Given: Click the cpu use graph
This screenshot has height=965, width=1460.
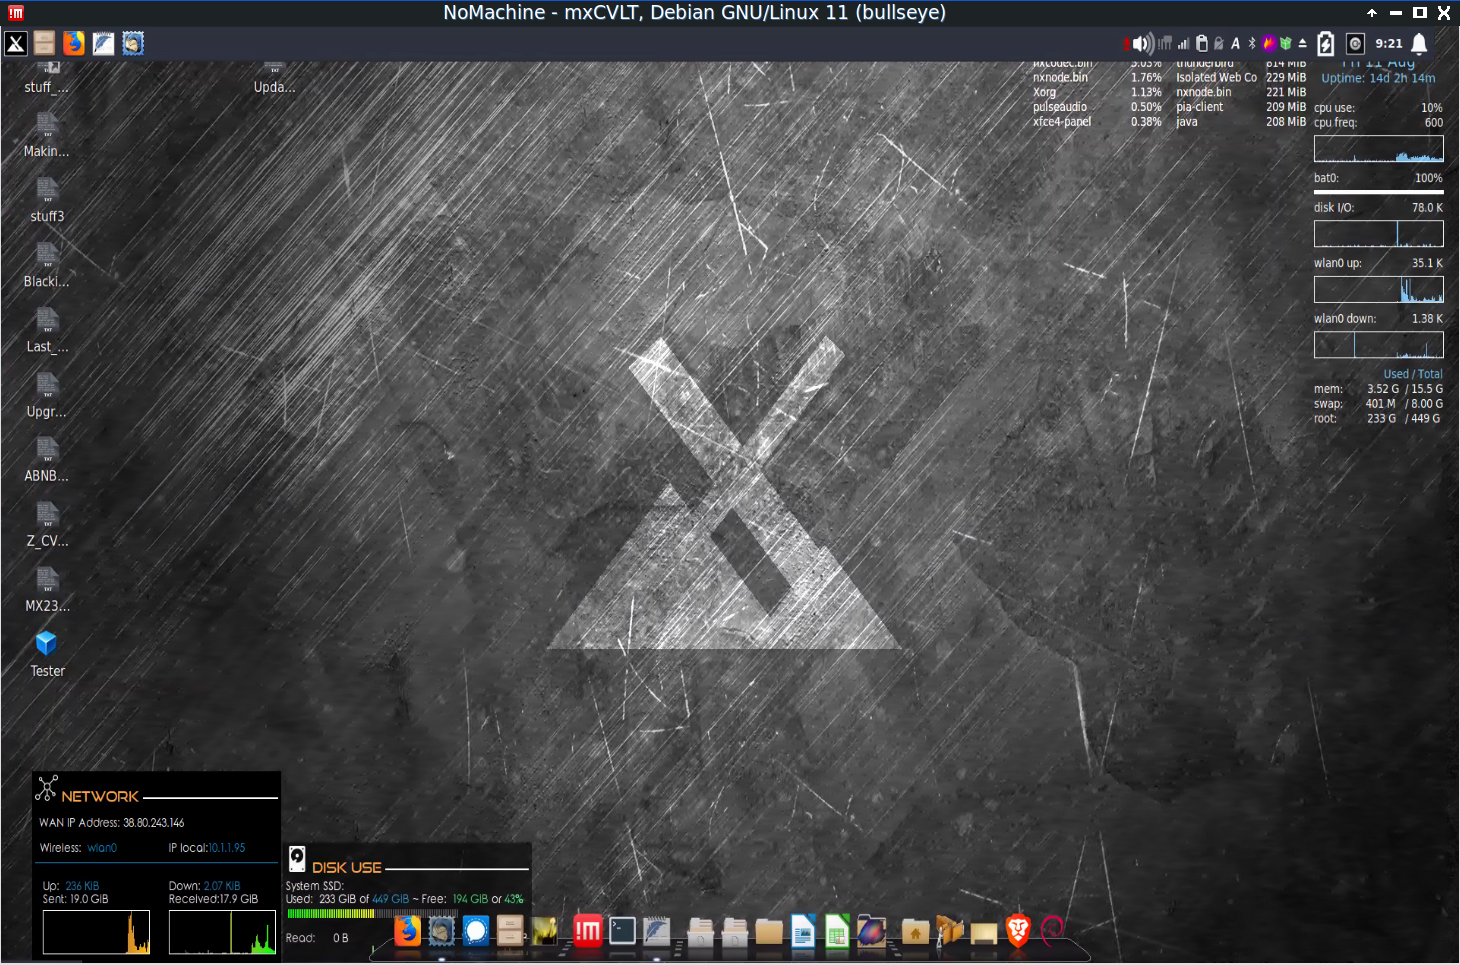Looking at the screenshot, I should [1378, 148].
